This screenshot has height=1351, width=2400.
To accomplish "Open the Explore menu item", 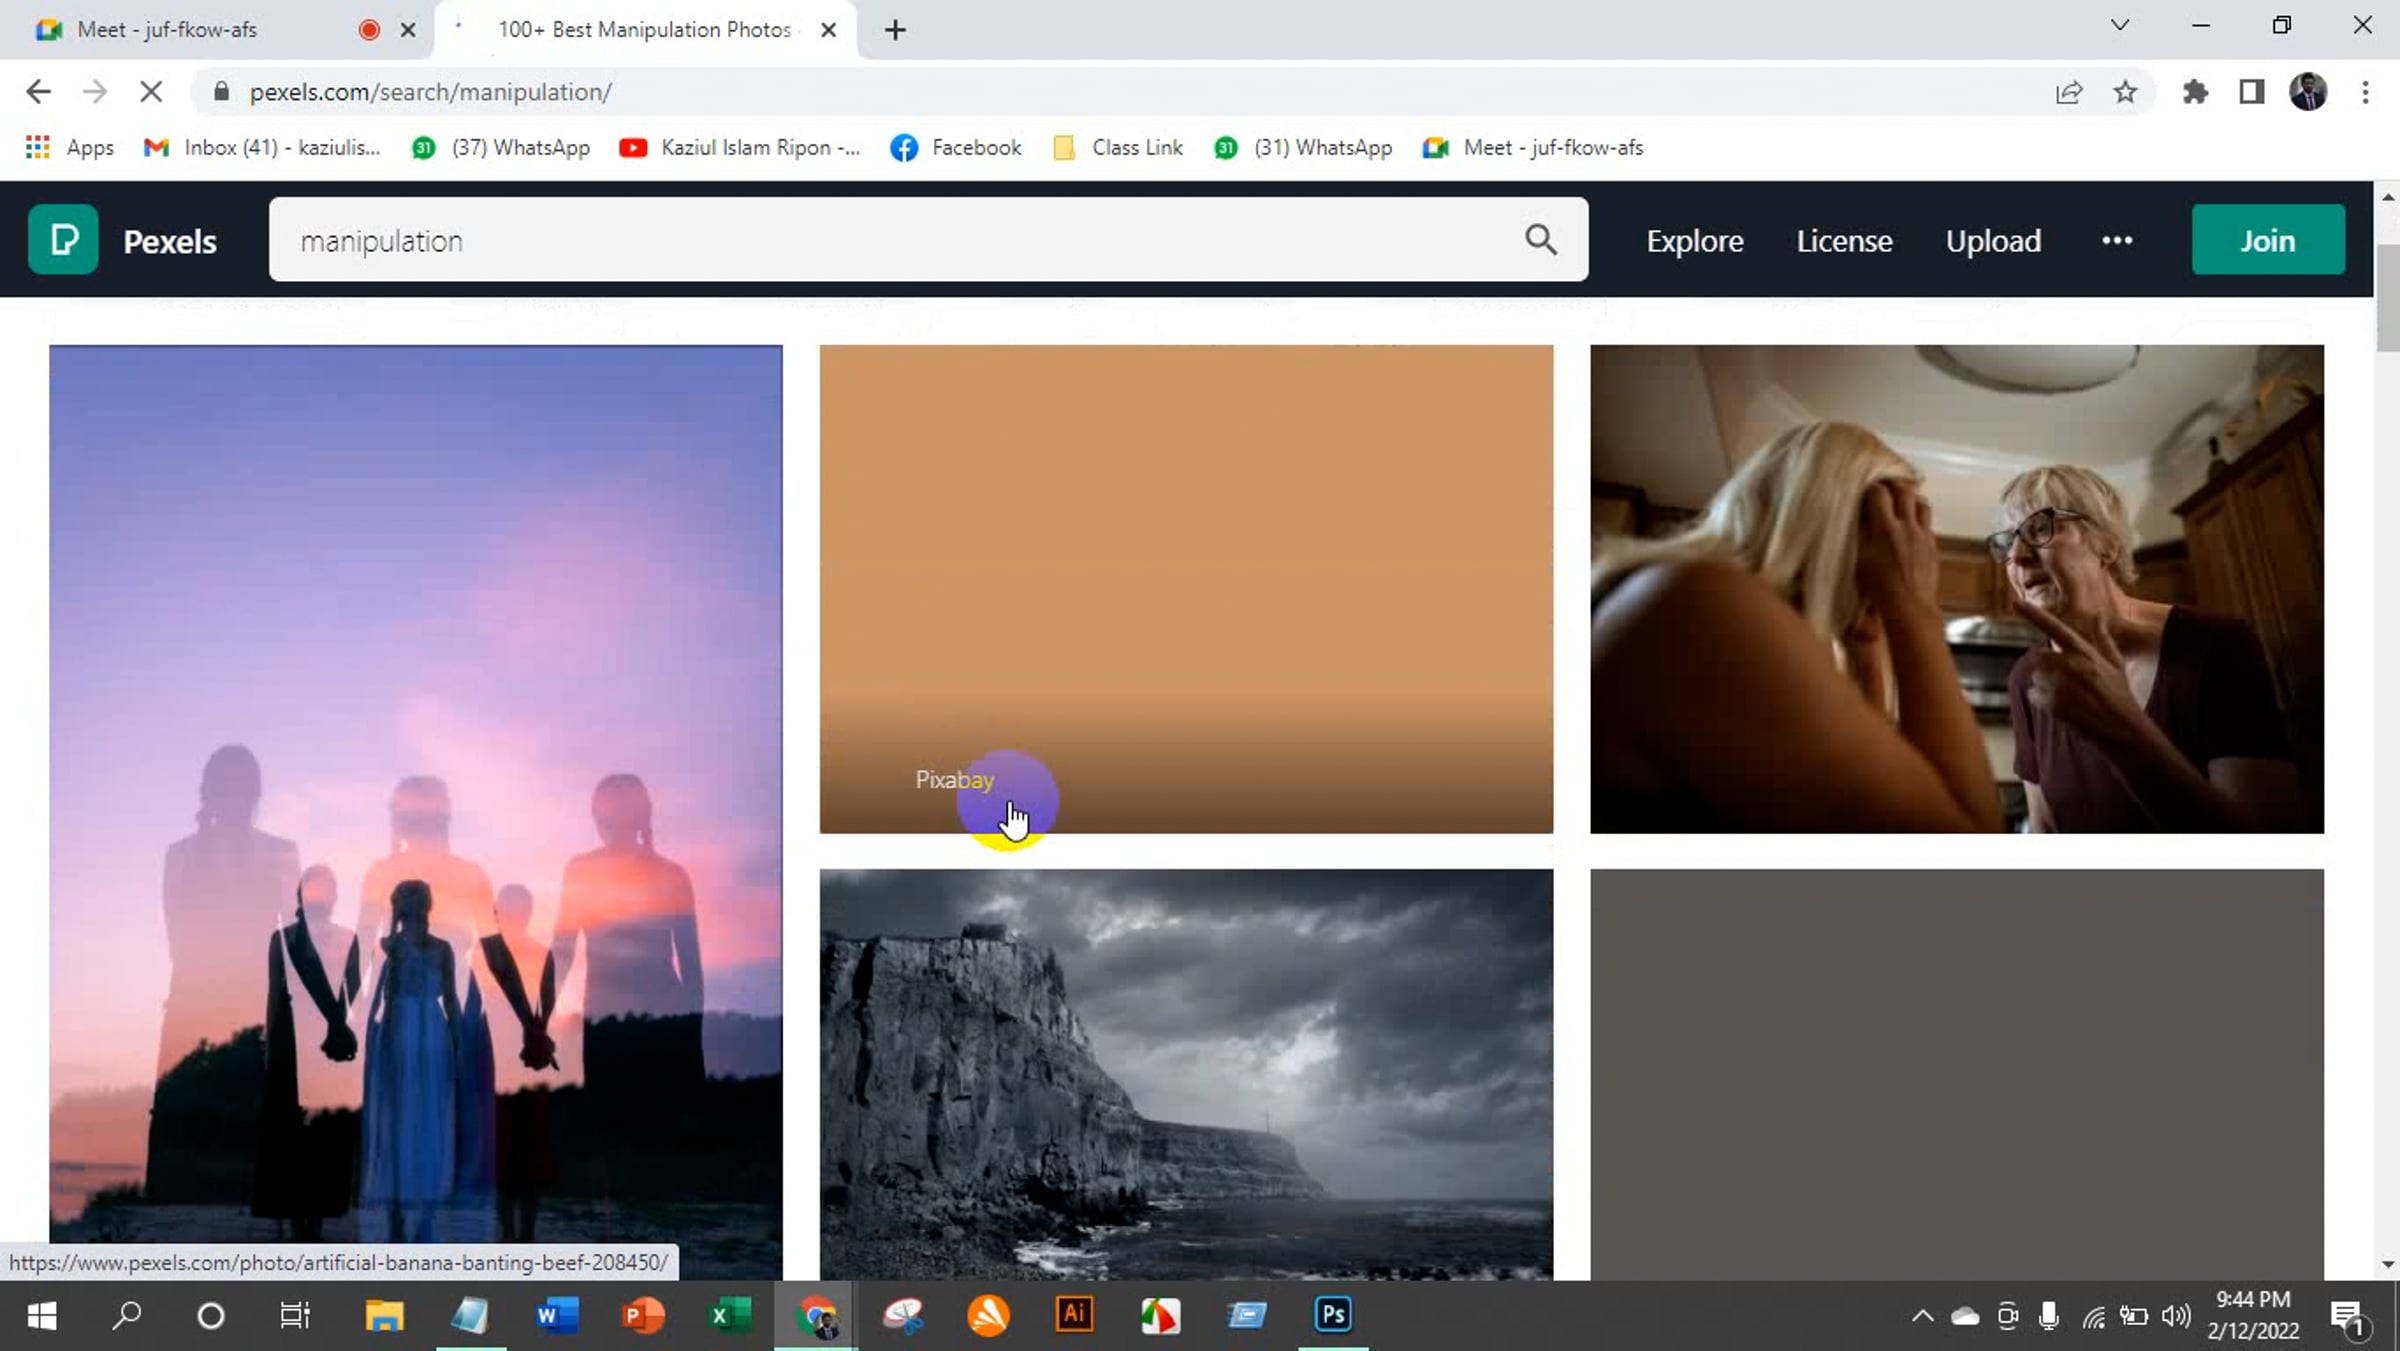I will point(1694,240).
